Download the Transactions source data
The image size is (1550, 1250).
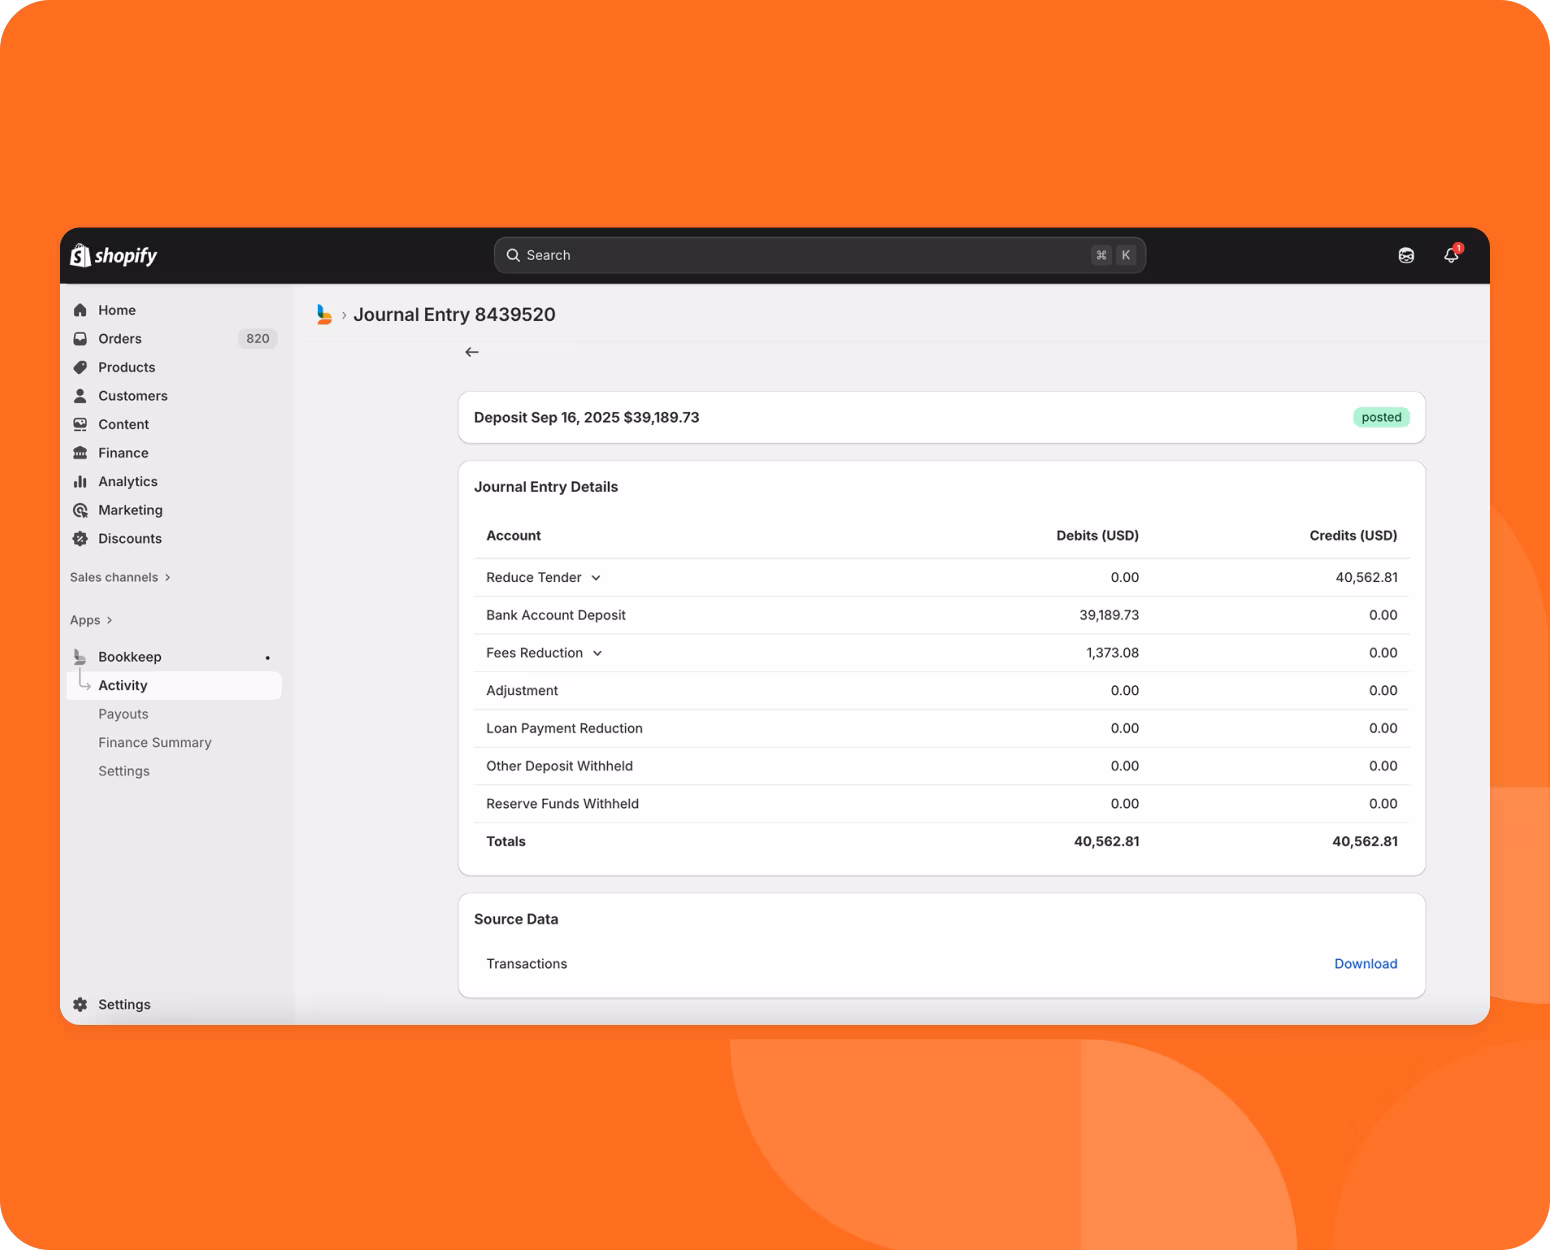coord(1366,964)
